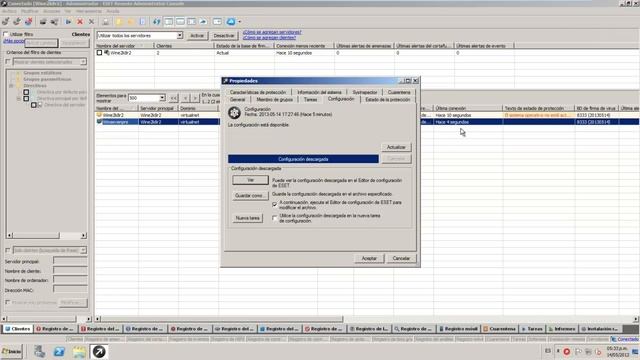Open the 'Mostrar clientes seleccionados' dropdown
Image resolution: width=640 pixels, height=360 pixels.
pos(83,62)
